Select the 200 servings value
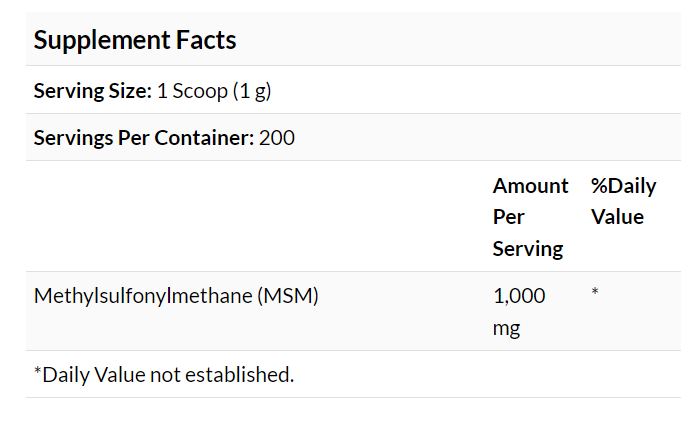Image resolution: width=700 pixels, height=436 pixels. [277, 138]
